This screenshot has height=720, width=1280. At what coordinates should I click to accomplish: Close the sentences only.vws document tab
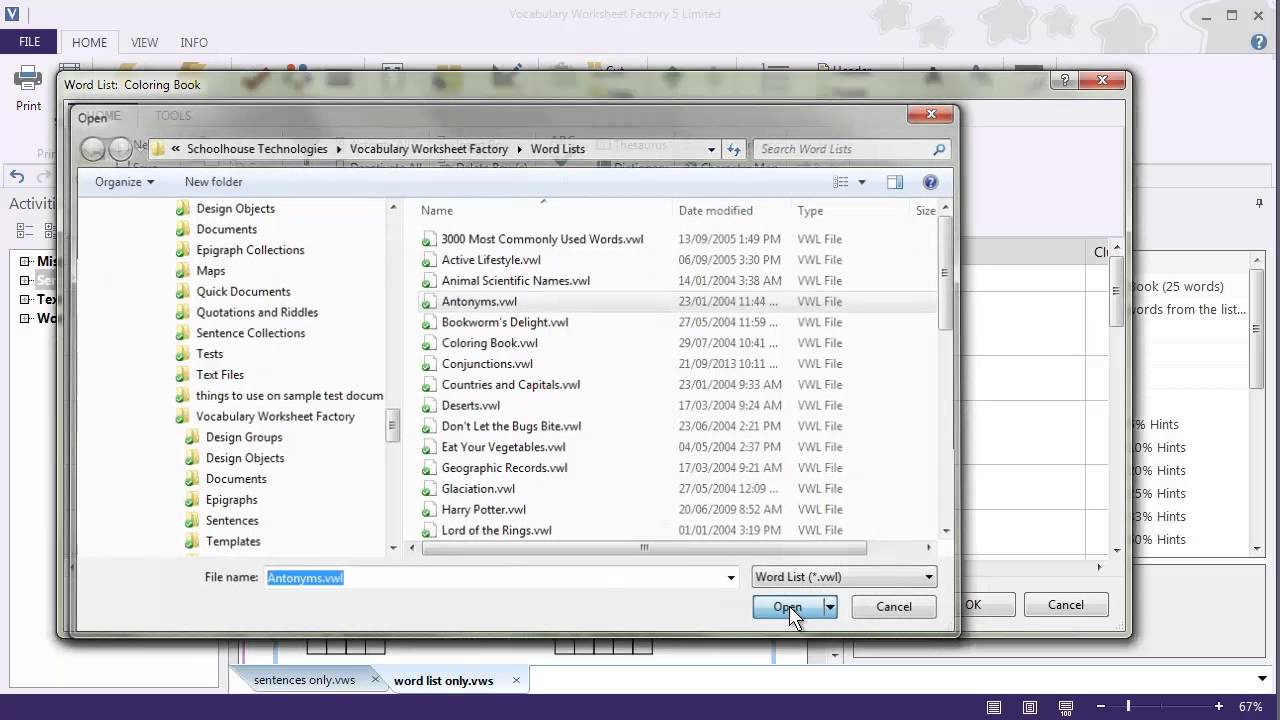point(376,680)
